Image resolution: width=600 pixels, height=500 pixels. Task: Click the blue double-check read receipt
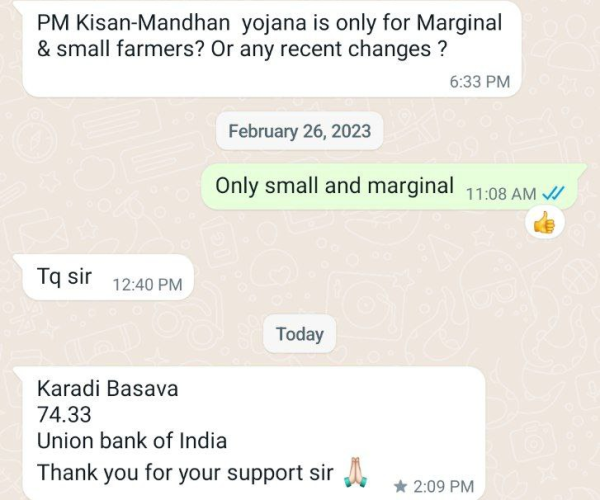pyautogui.click(x=553, y=194)
